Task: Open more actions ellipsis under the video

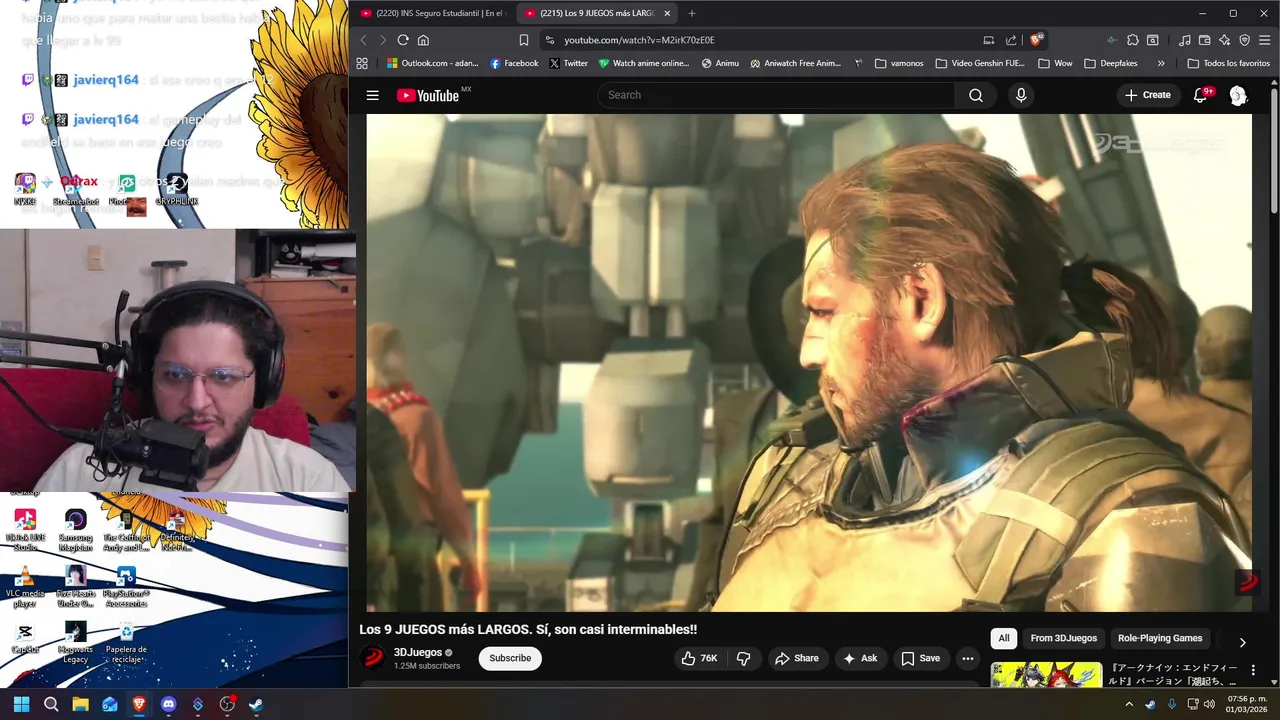Action: tap(967, 658)
